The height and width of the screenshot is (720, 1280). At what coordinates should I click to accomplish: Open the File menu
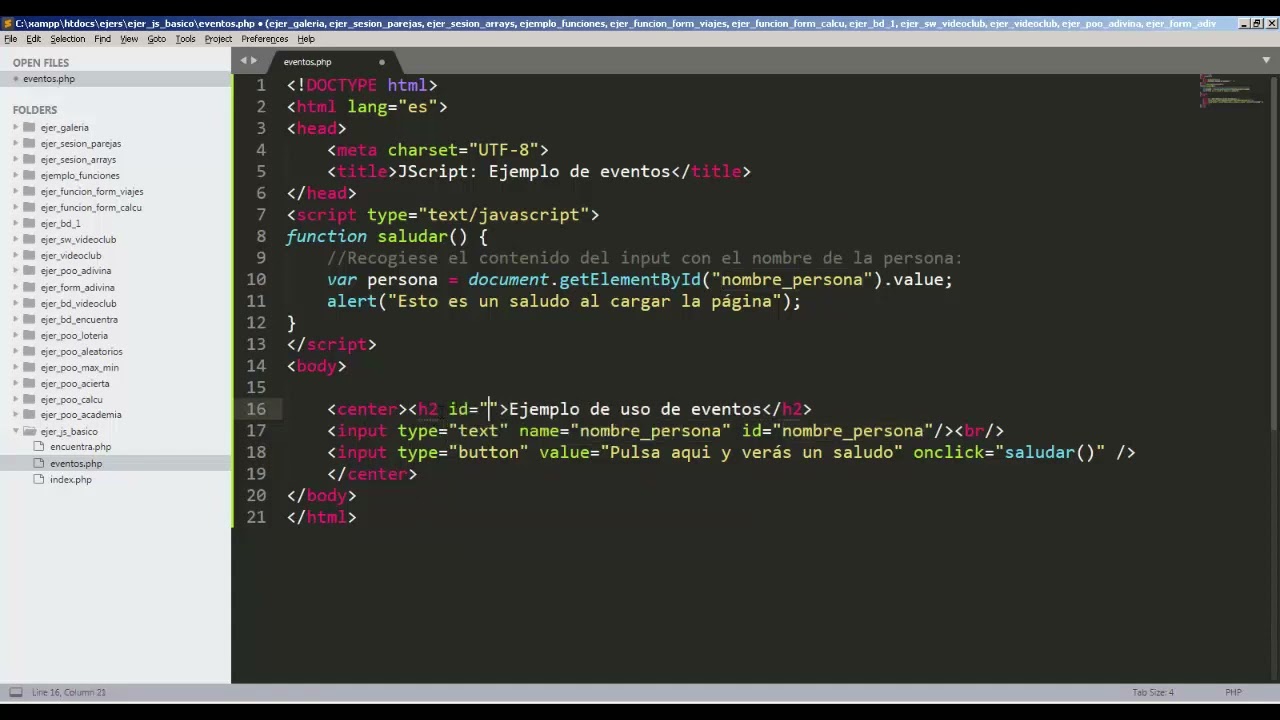(x=10, y=39)
